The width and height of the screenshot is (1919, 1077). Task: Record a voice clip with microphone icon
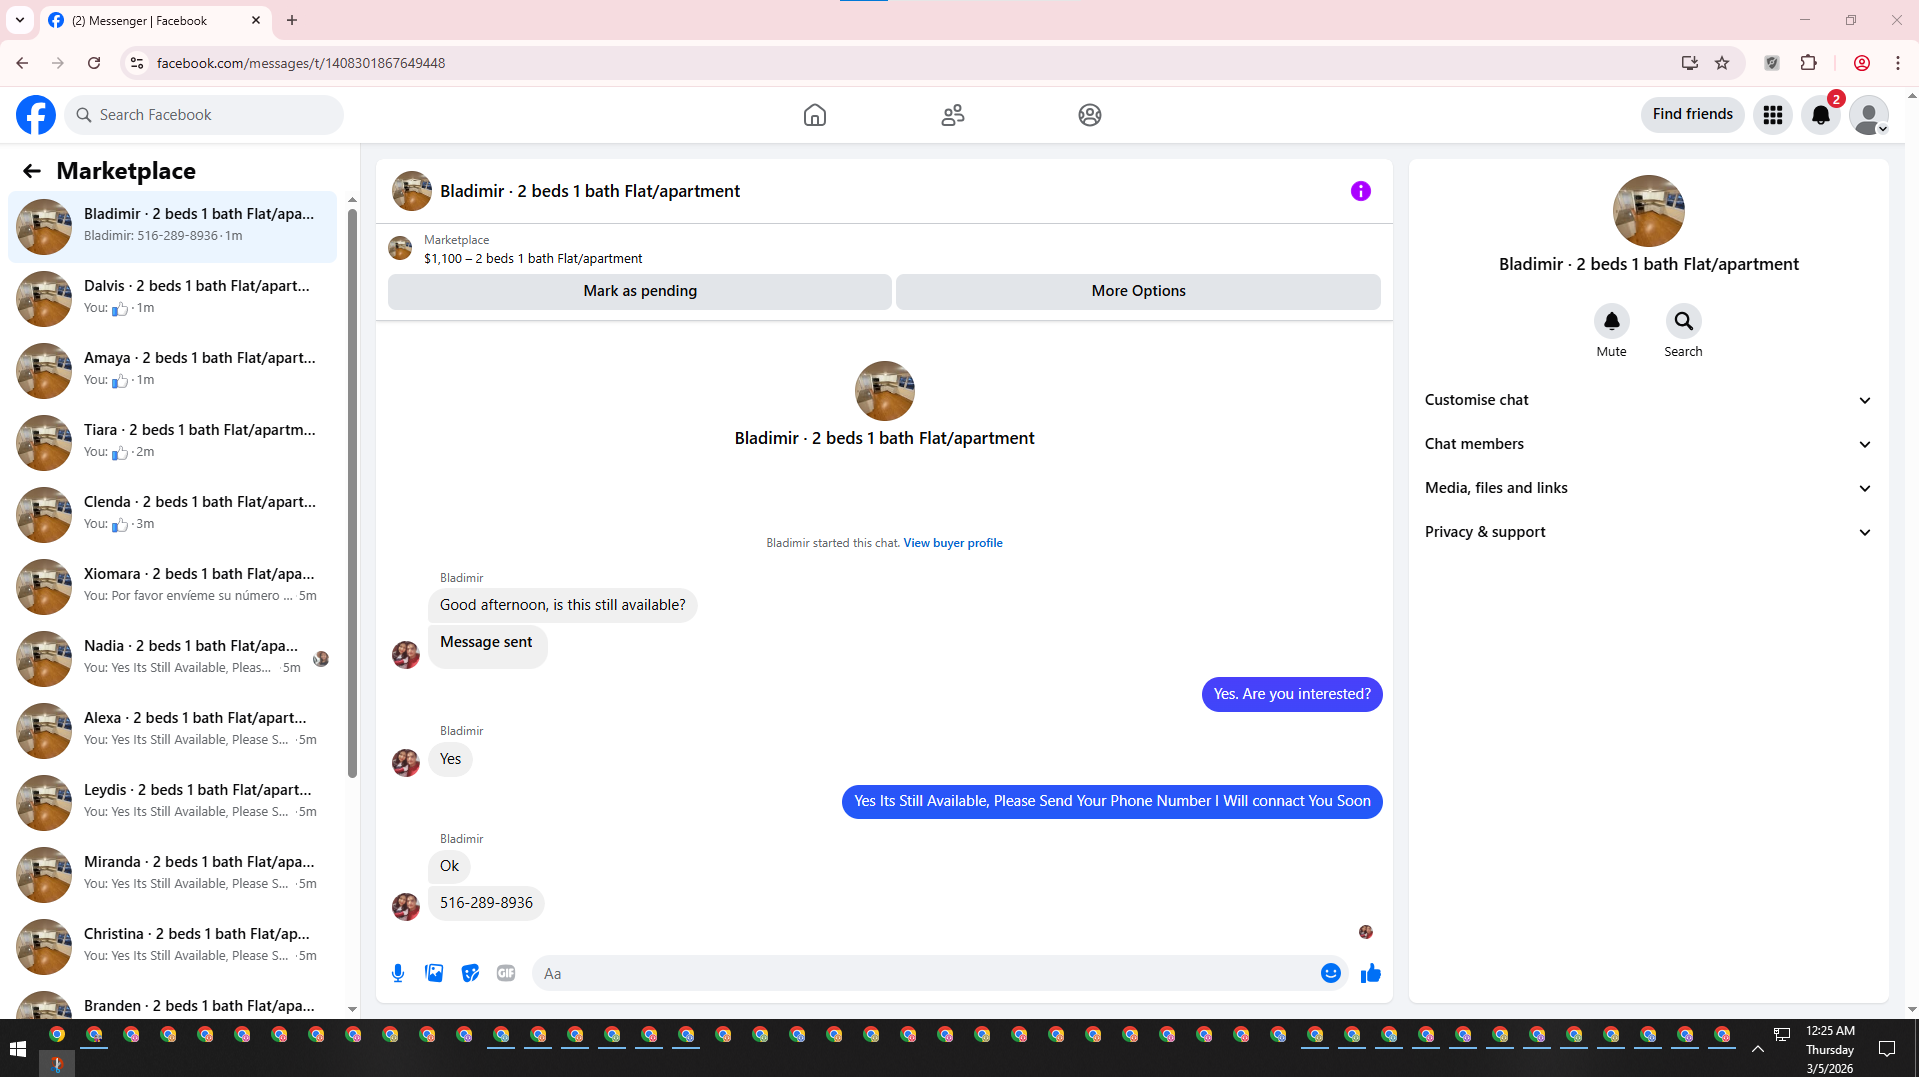point(398,973)
